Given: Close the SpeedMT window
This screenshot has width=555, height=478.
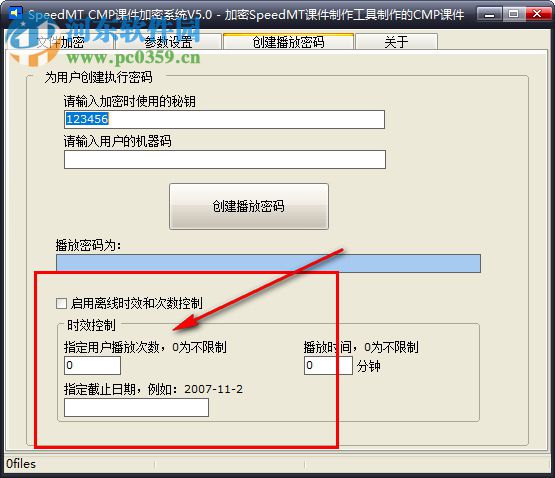Looking at the screenshot, I should pos(537,14).
